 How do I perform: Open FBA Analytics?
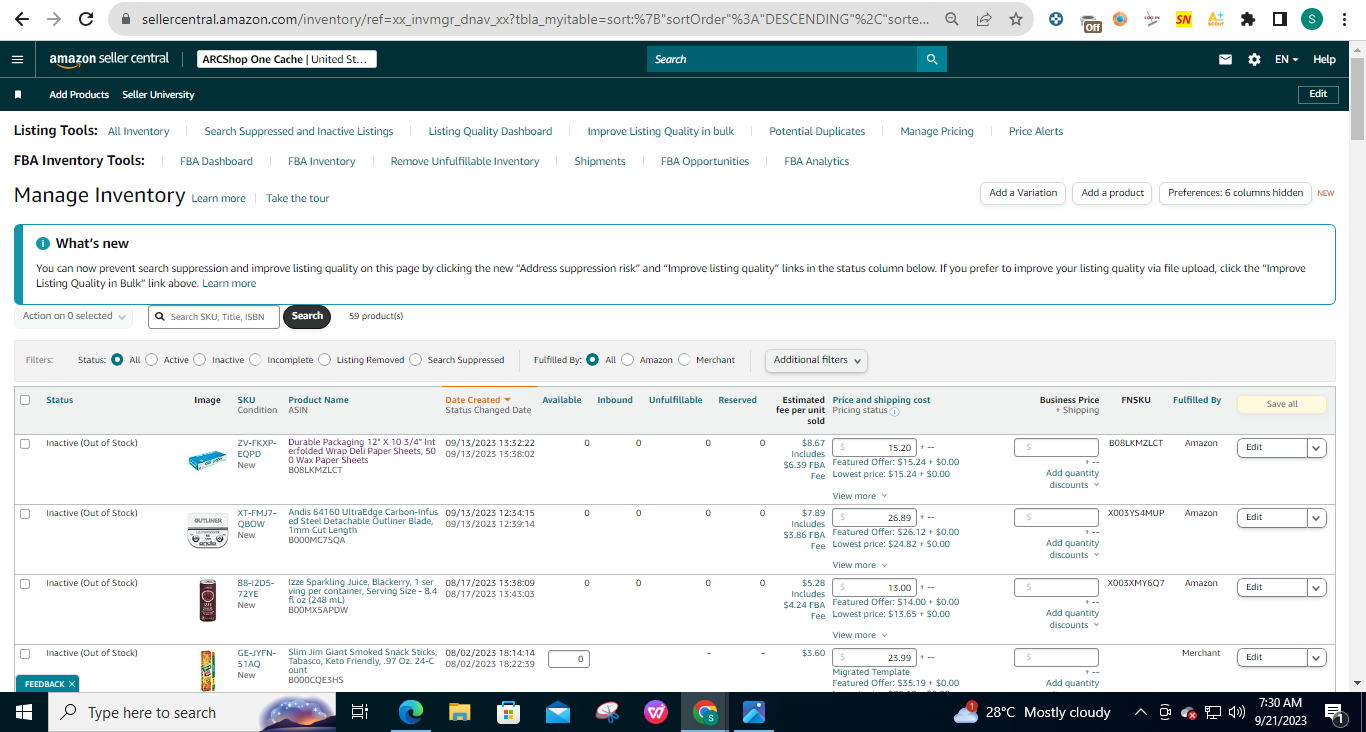pyautogui.click(x=817, y=161)
